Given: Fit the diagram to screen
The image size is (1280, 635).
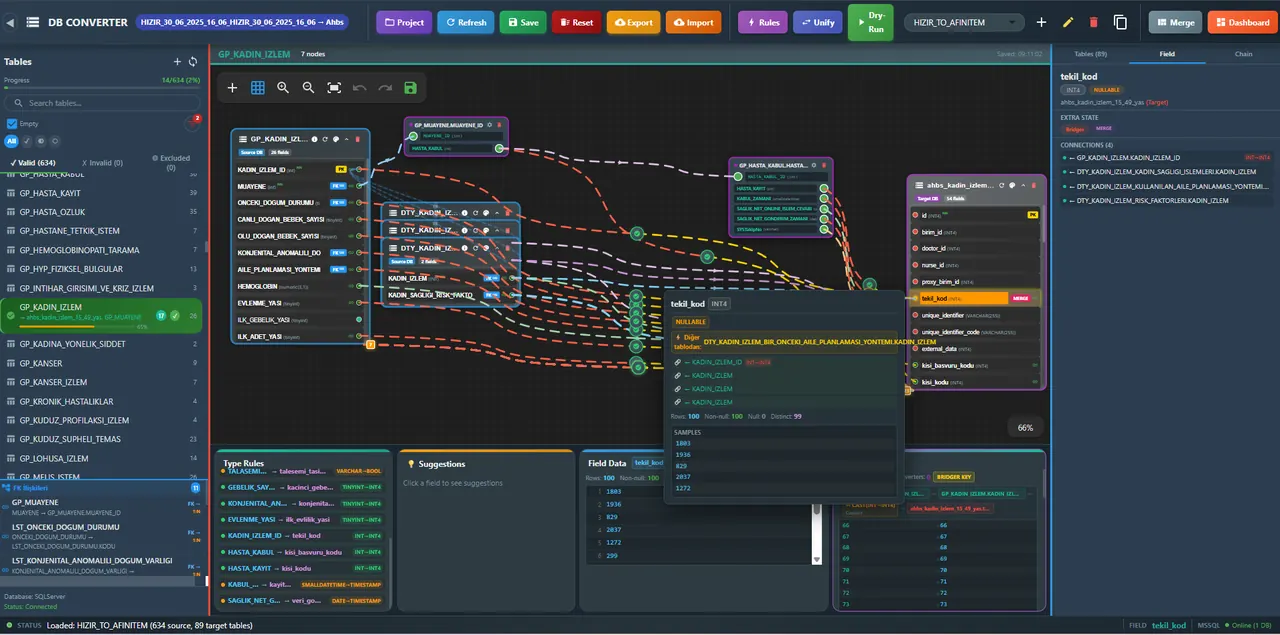Looking at the screenshot, I should 334,88.
